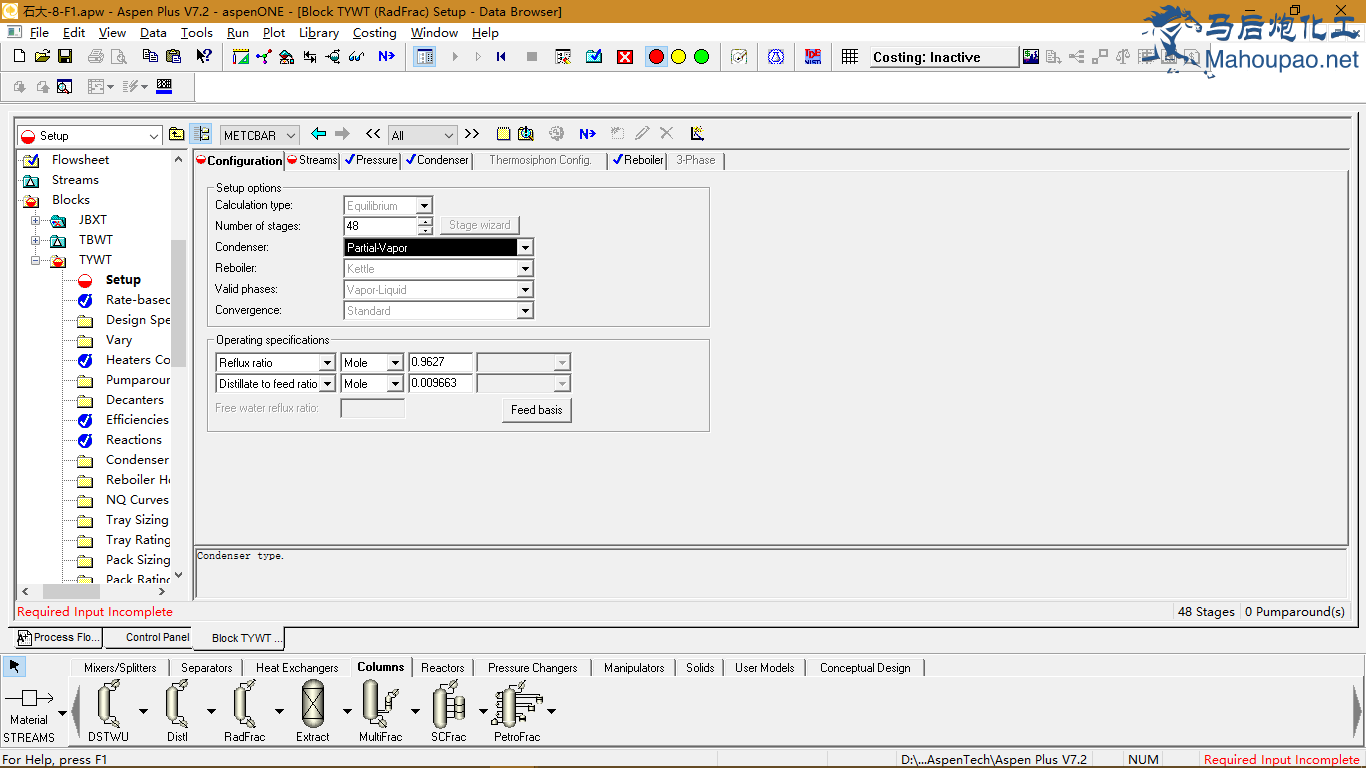
Task: Click the Distillate to feed ratio value field
Action: point(441,384)
